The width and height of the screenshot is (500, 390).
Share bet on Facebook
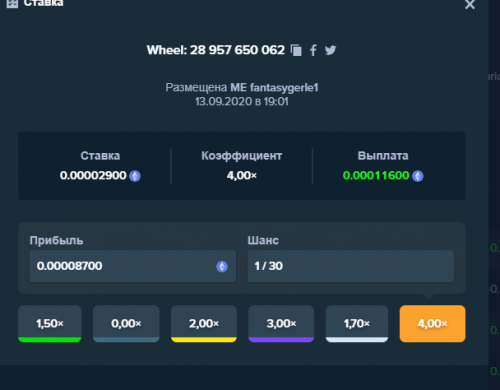pos(313,50)
